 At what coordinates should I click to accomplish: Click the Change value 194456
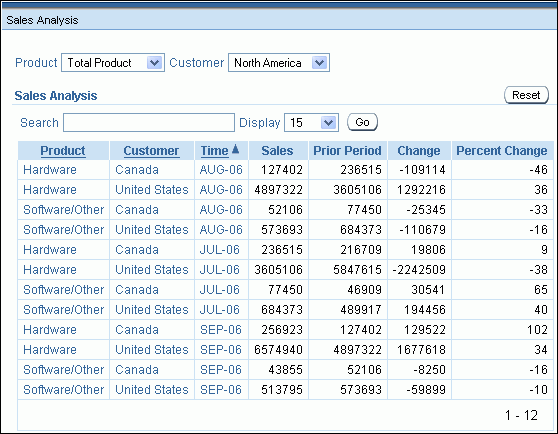click(425, 309)
